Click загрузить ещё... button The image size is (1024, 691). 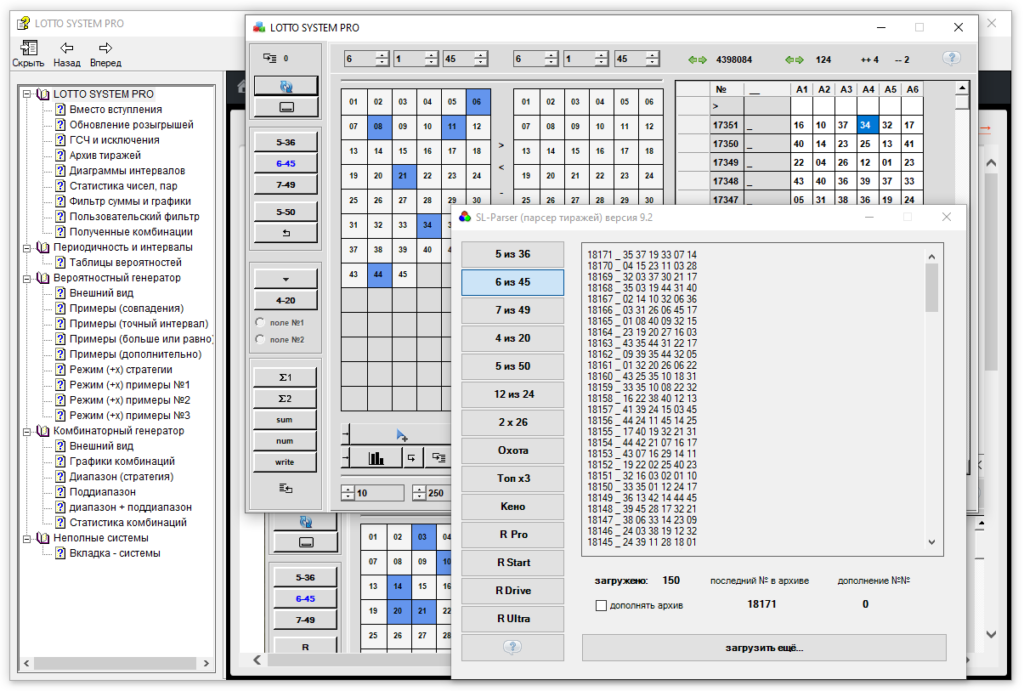coord(764,648)
